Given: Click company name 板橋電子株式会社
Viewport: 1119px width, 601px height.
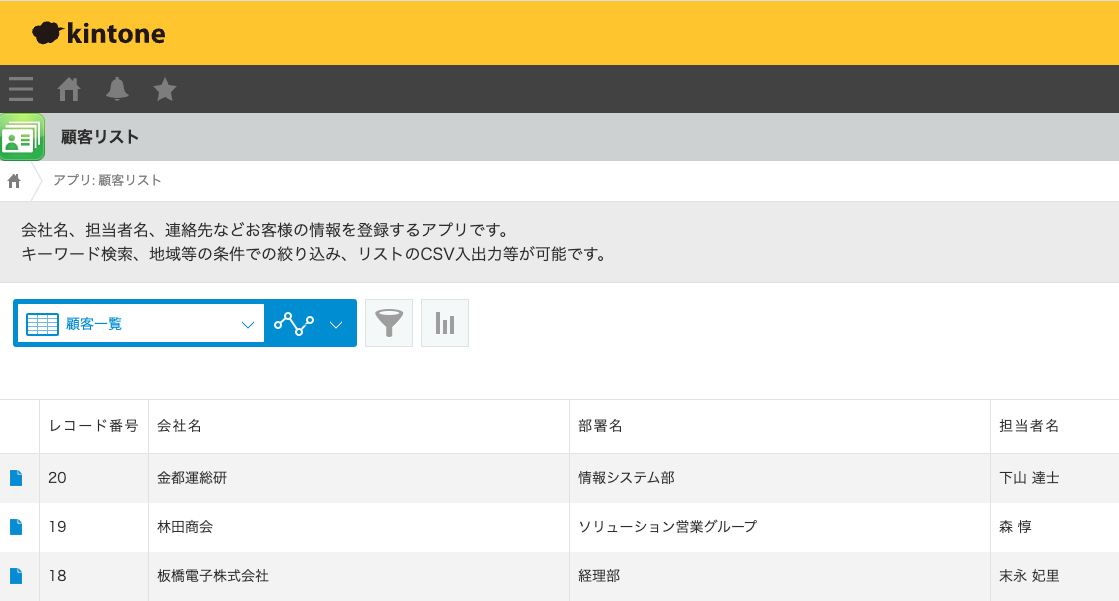Looking at the screenshot, I should [x=213, y=576].
